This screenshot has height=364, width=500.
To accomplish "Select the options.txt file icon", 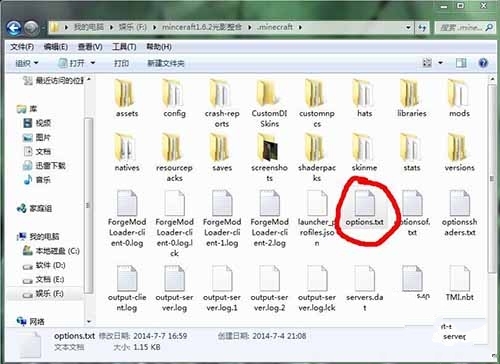I will [364, 203].
